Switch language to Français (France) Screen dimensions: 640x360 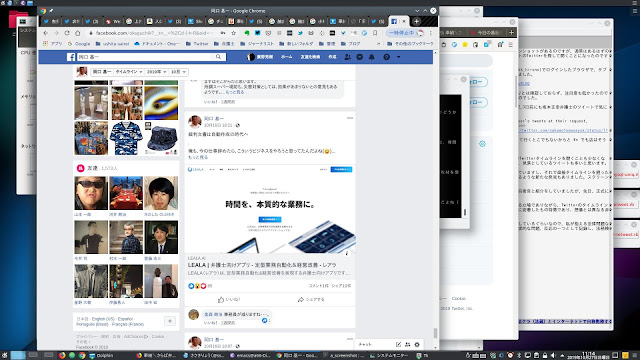point(128,324)
